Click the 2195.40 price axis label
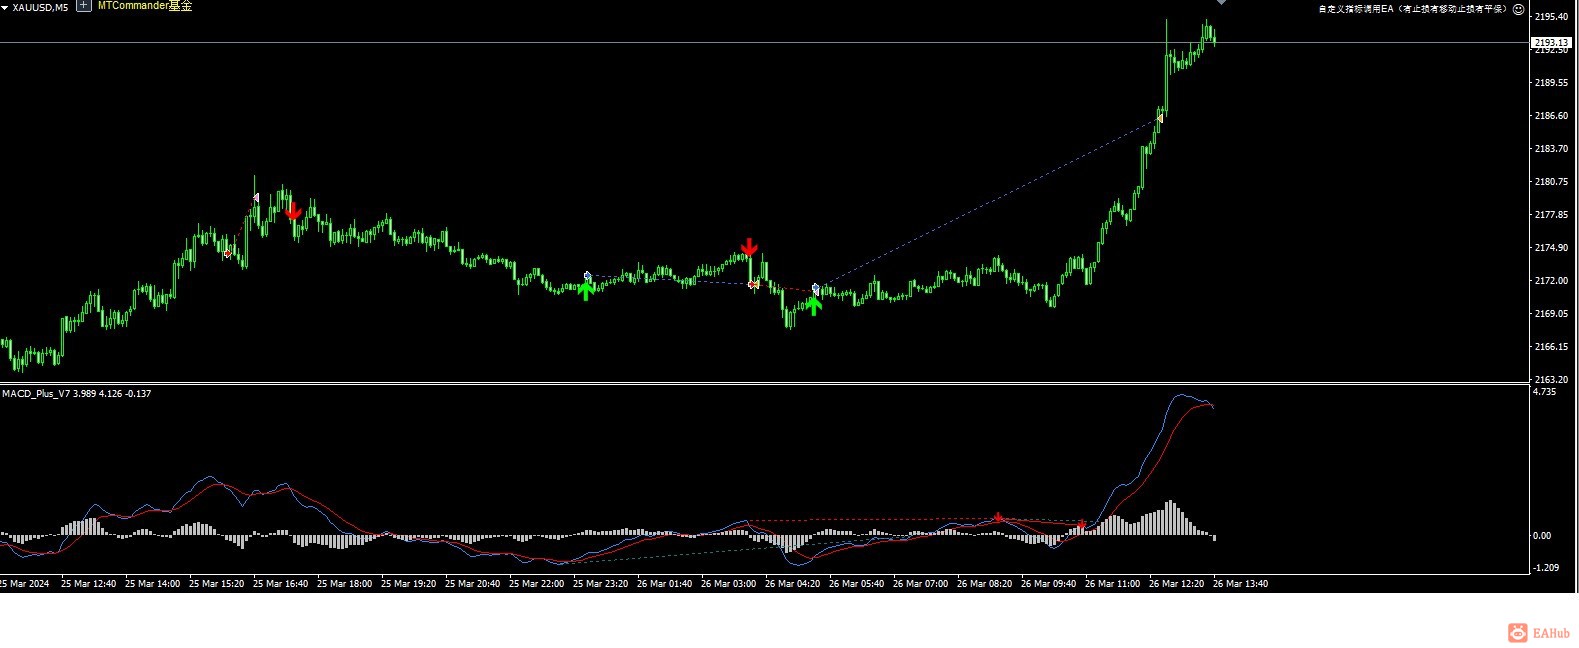The image size is (1579, 648). click(1551, 17)
